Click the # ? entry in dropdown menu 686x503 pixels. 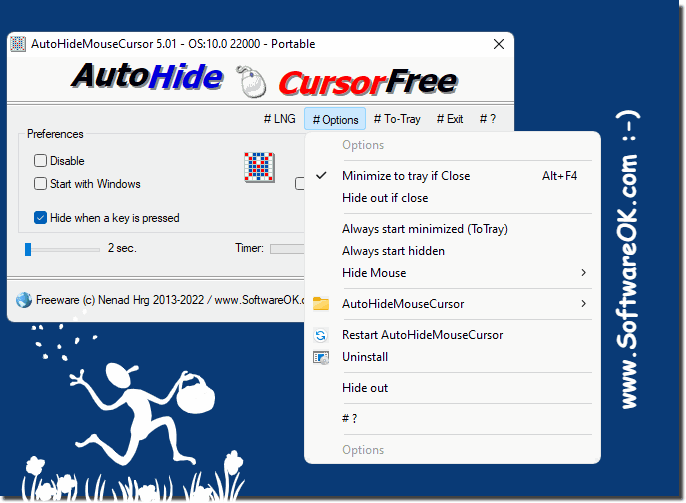click(452, 419)
